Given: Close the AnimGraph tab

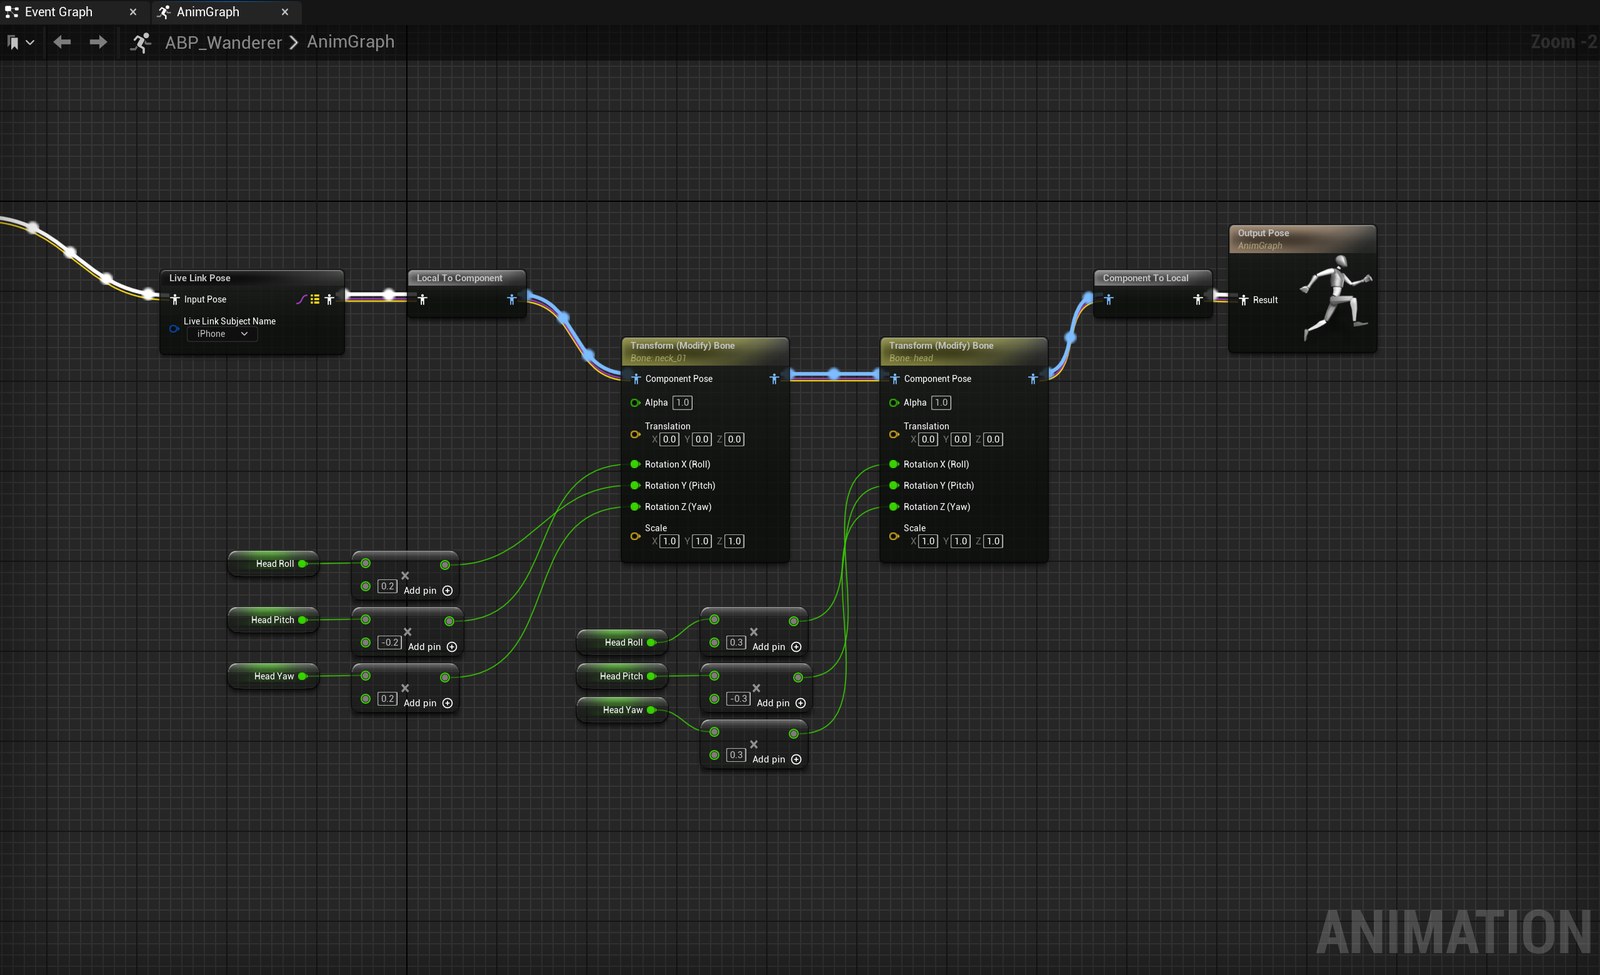Looking at the screenshot, I should pyautogui.click(x=285, y=12).
